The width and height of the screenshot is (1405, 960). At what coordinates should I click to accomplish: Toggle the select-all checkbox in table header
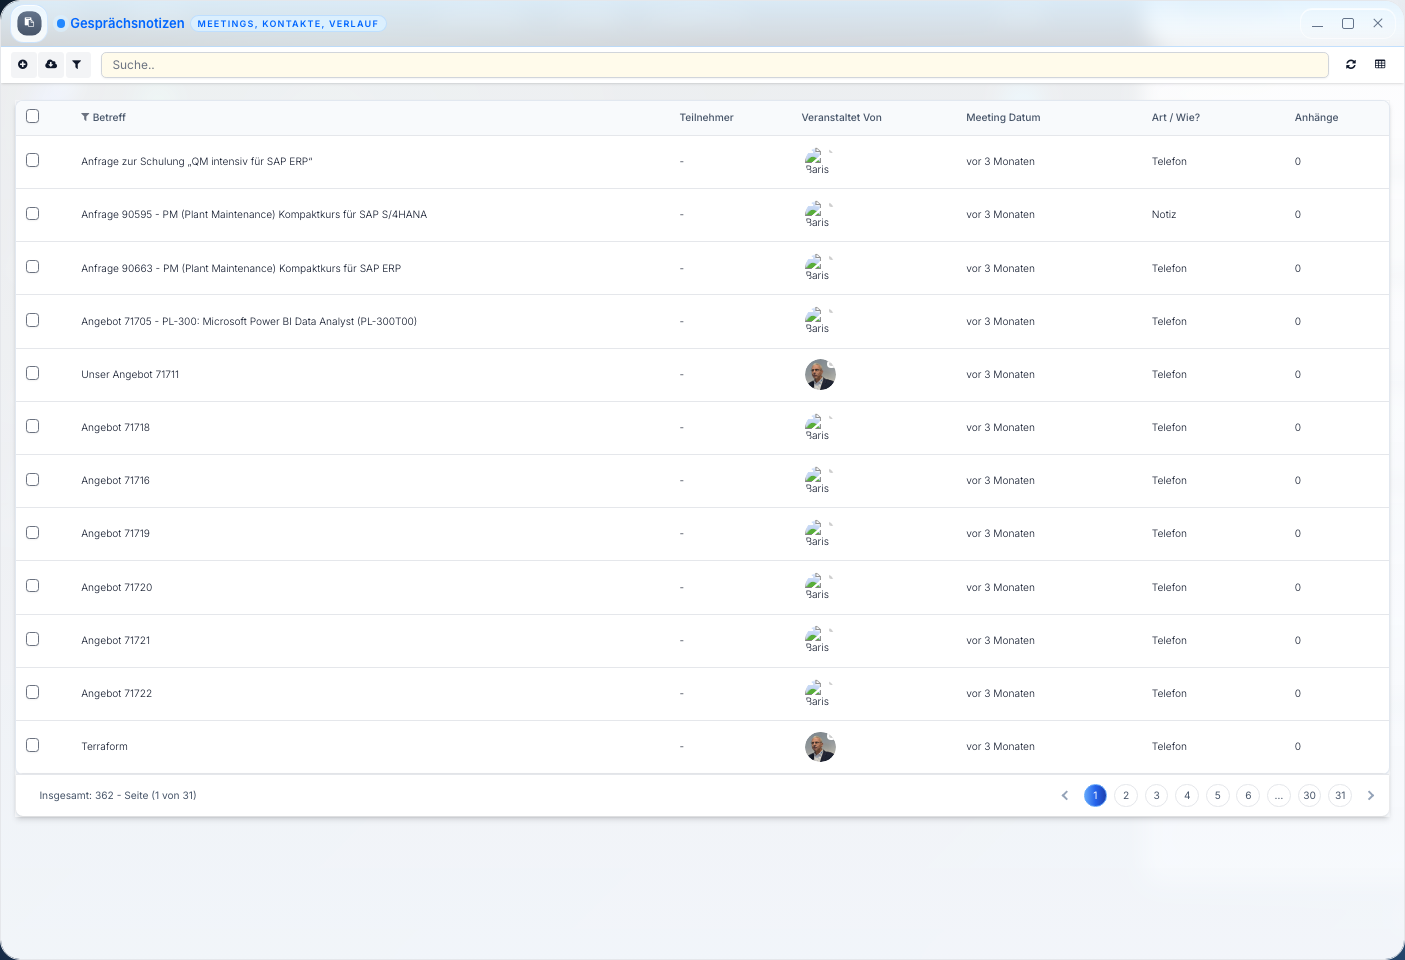(x=33, y=116)
